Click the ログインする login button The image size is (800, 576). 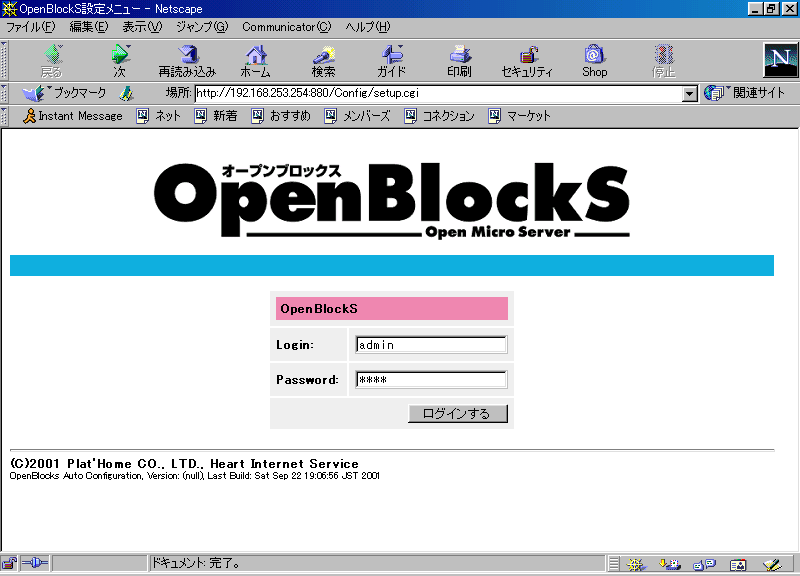pos(458,413)
